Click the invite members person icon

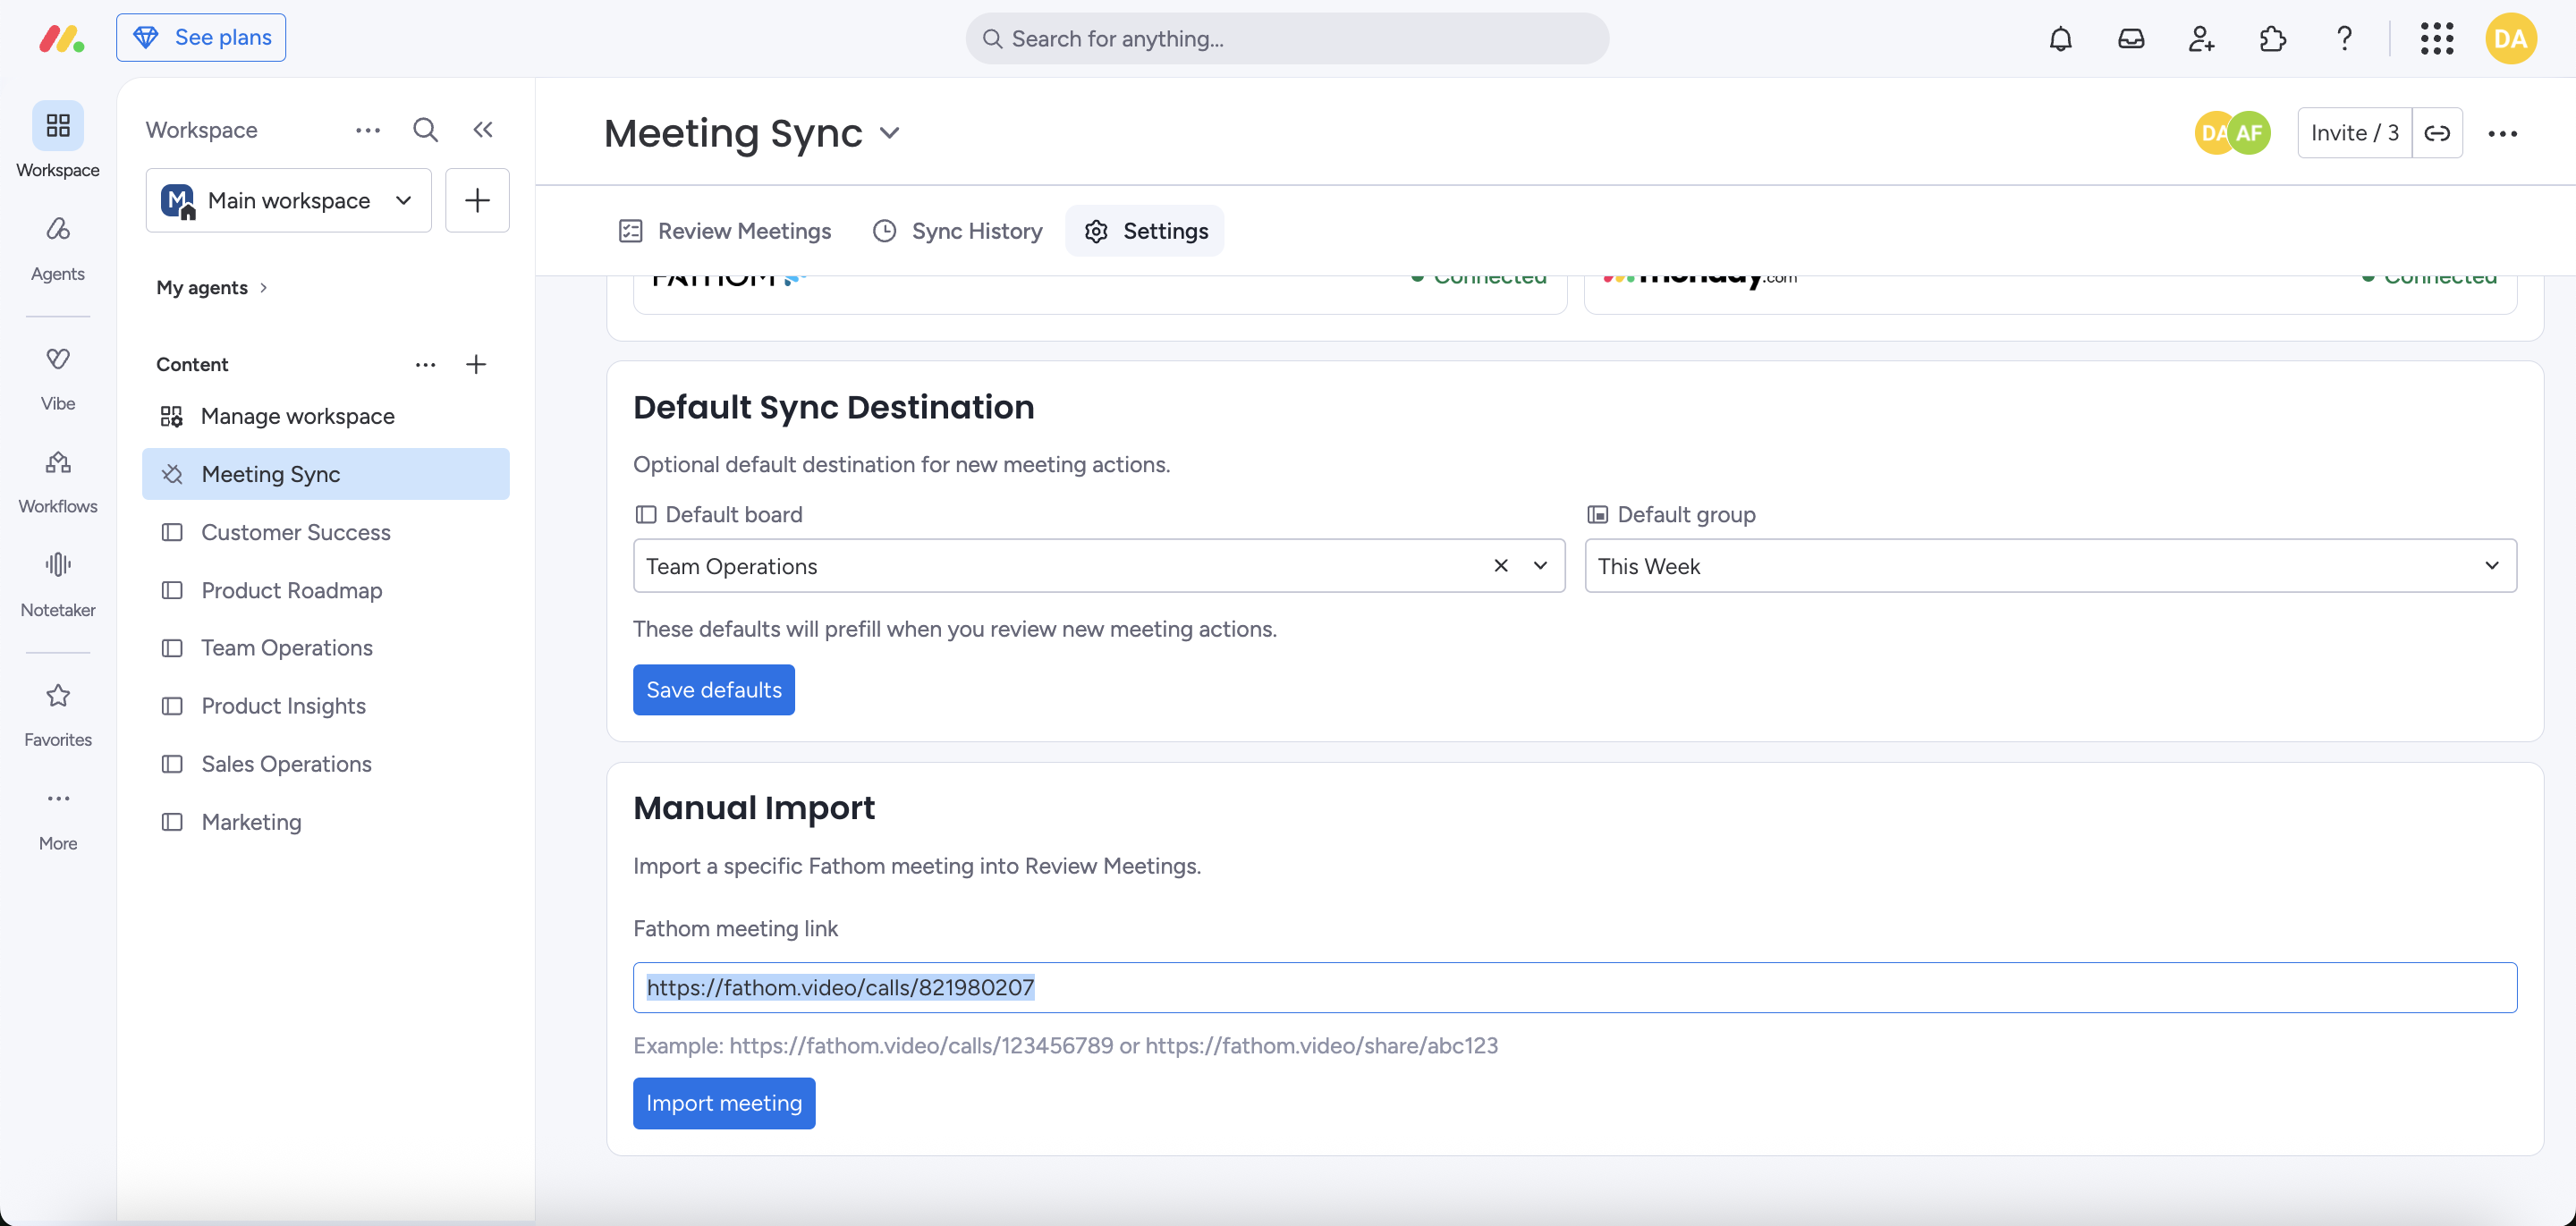tap(2201, 39)
